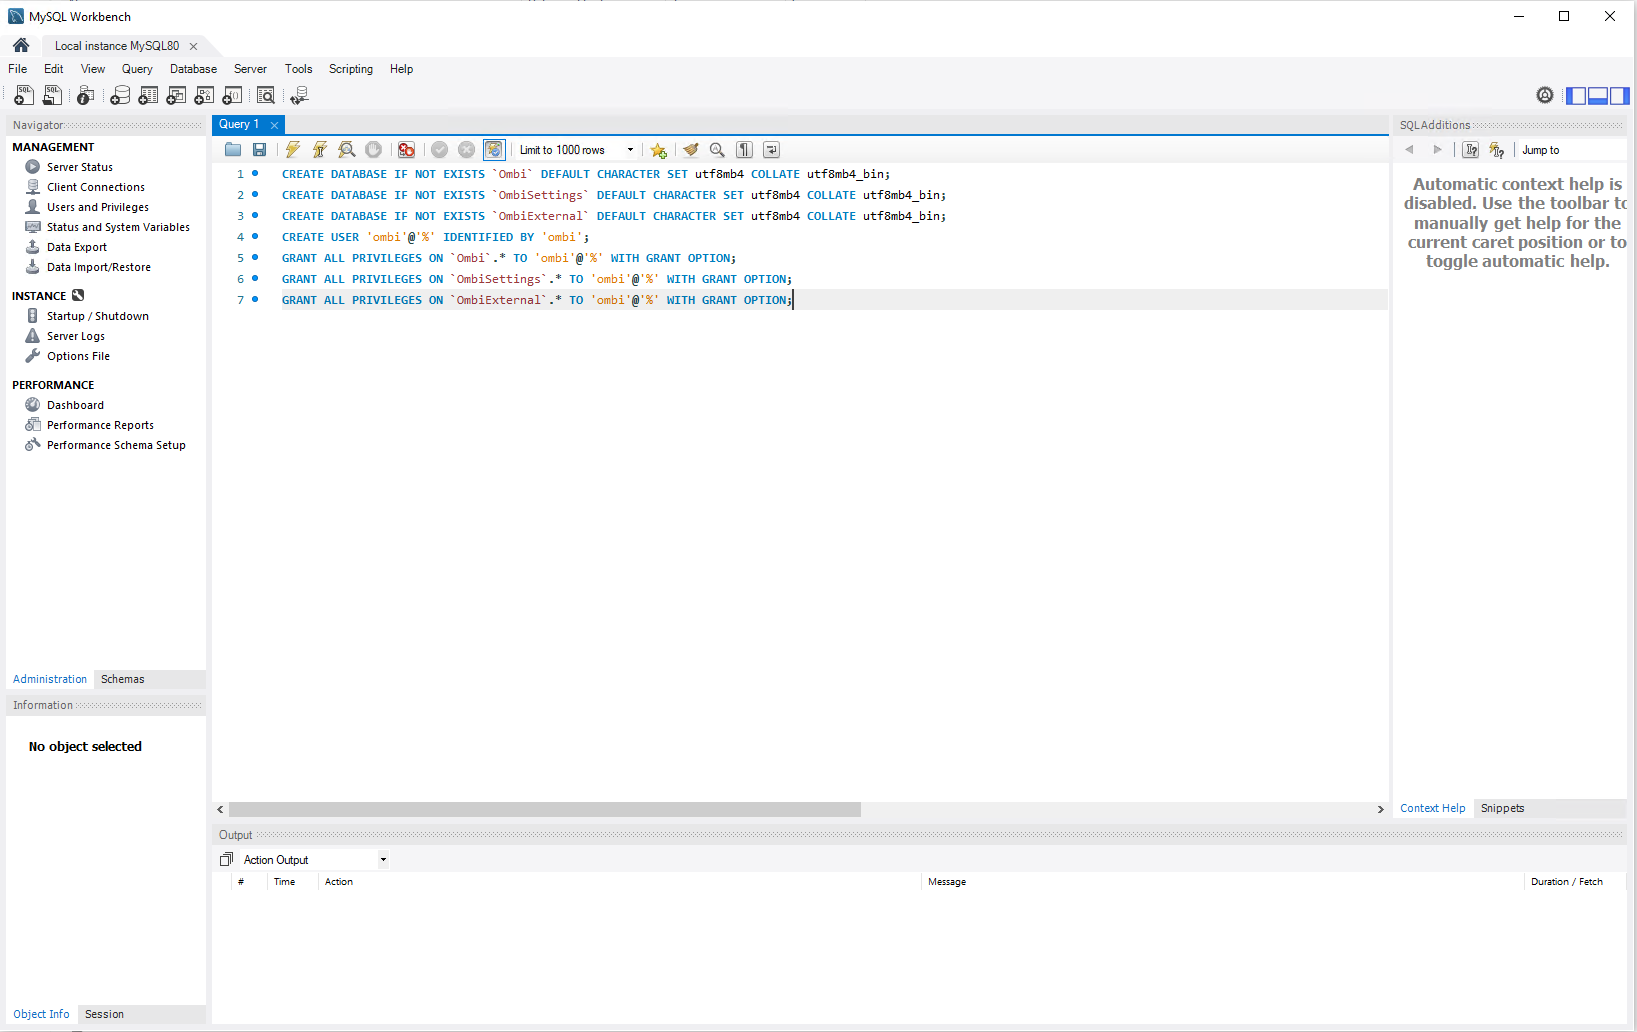Screen dimensions: 1637x1032
Task: Get manual context help for caret position
Action: [1471, 150]
